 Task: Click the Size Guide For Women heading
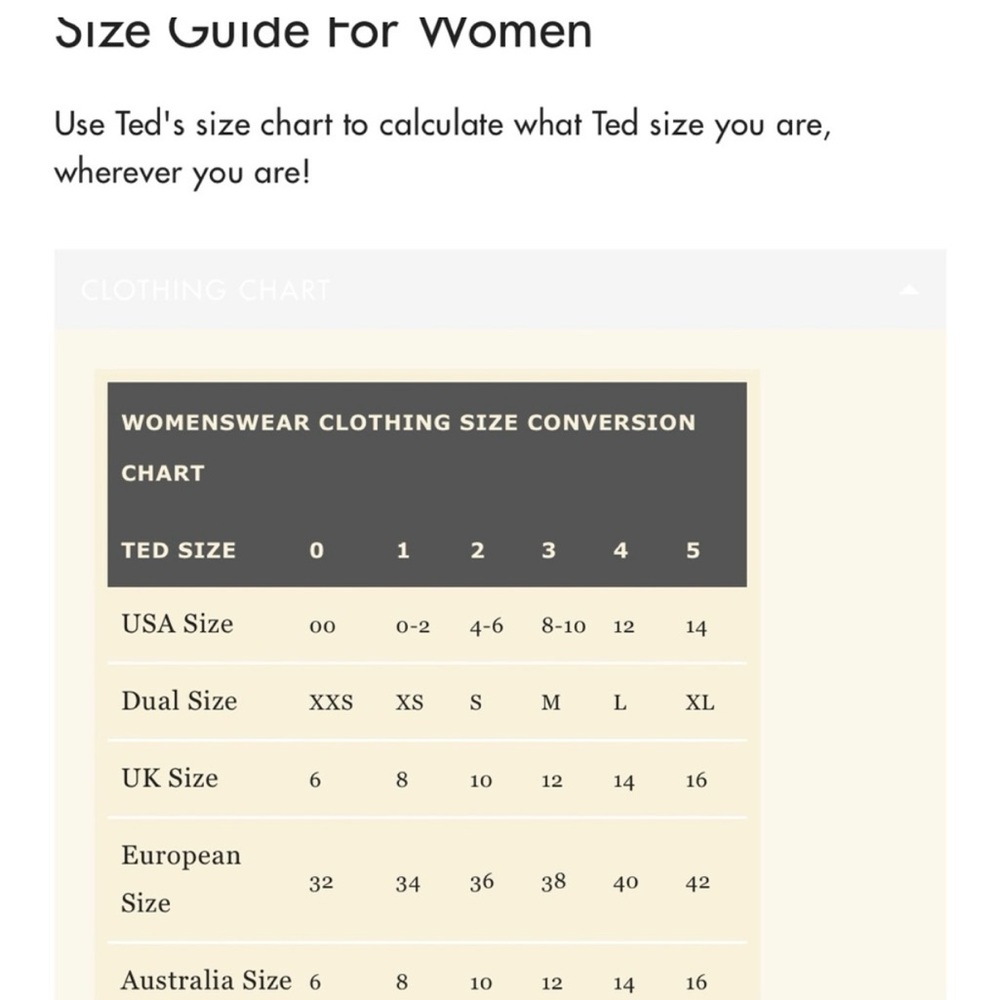[323, 31]
